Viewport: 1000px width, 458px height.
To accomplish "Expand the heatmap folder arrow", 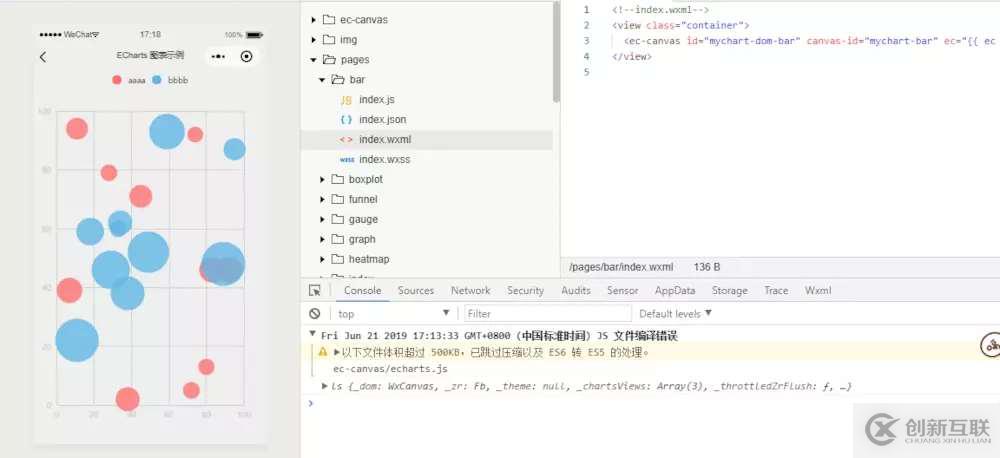I will (322, 260).
